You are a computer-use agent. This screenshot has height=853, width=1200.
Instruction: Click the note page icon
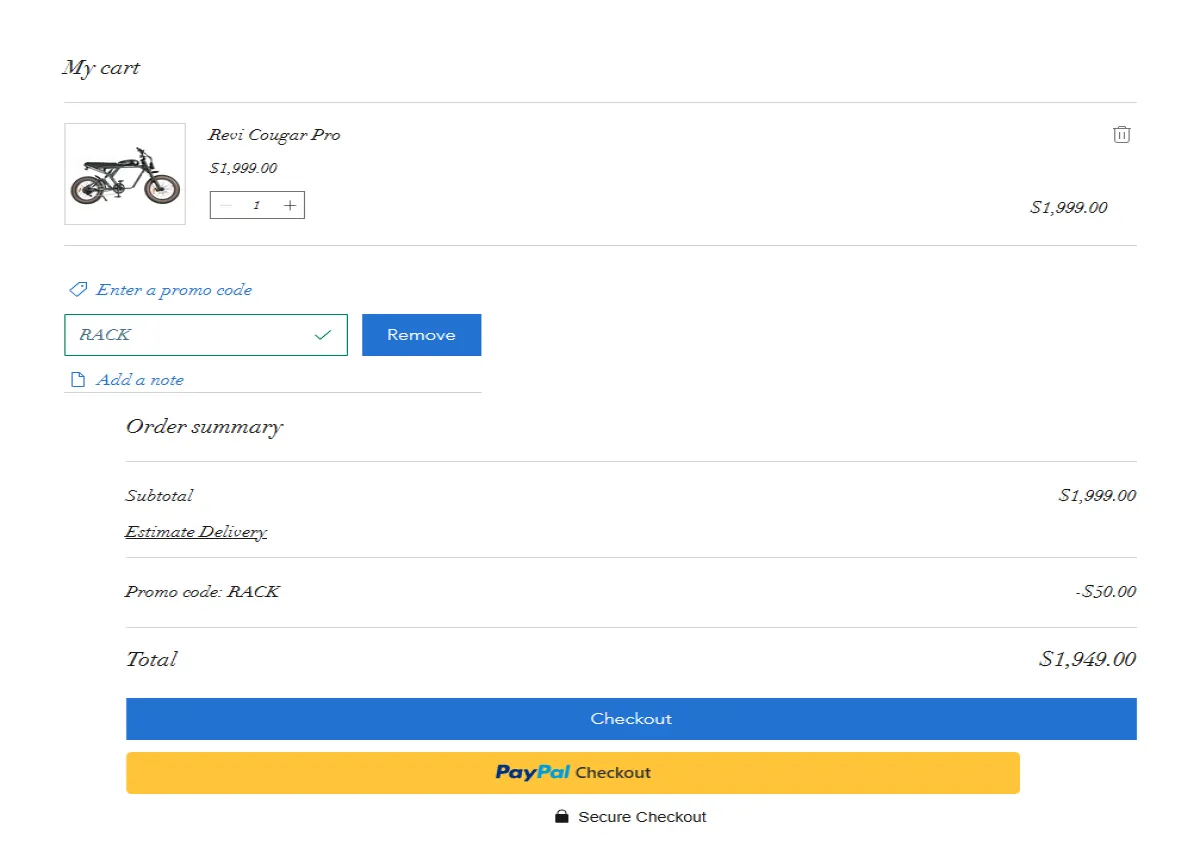pyautogui.click(x=77, y=380)
